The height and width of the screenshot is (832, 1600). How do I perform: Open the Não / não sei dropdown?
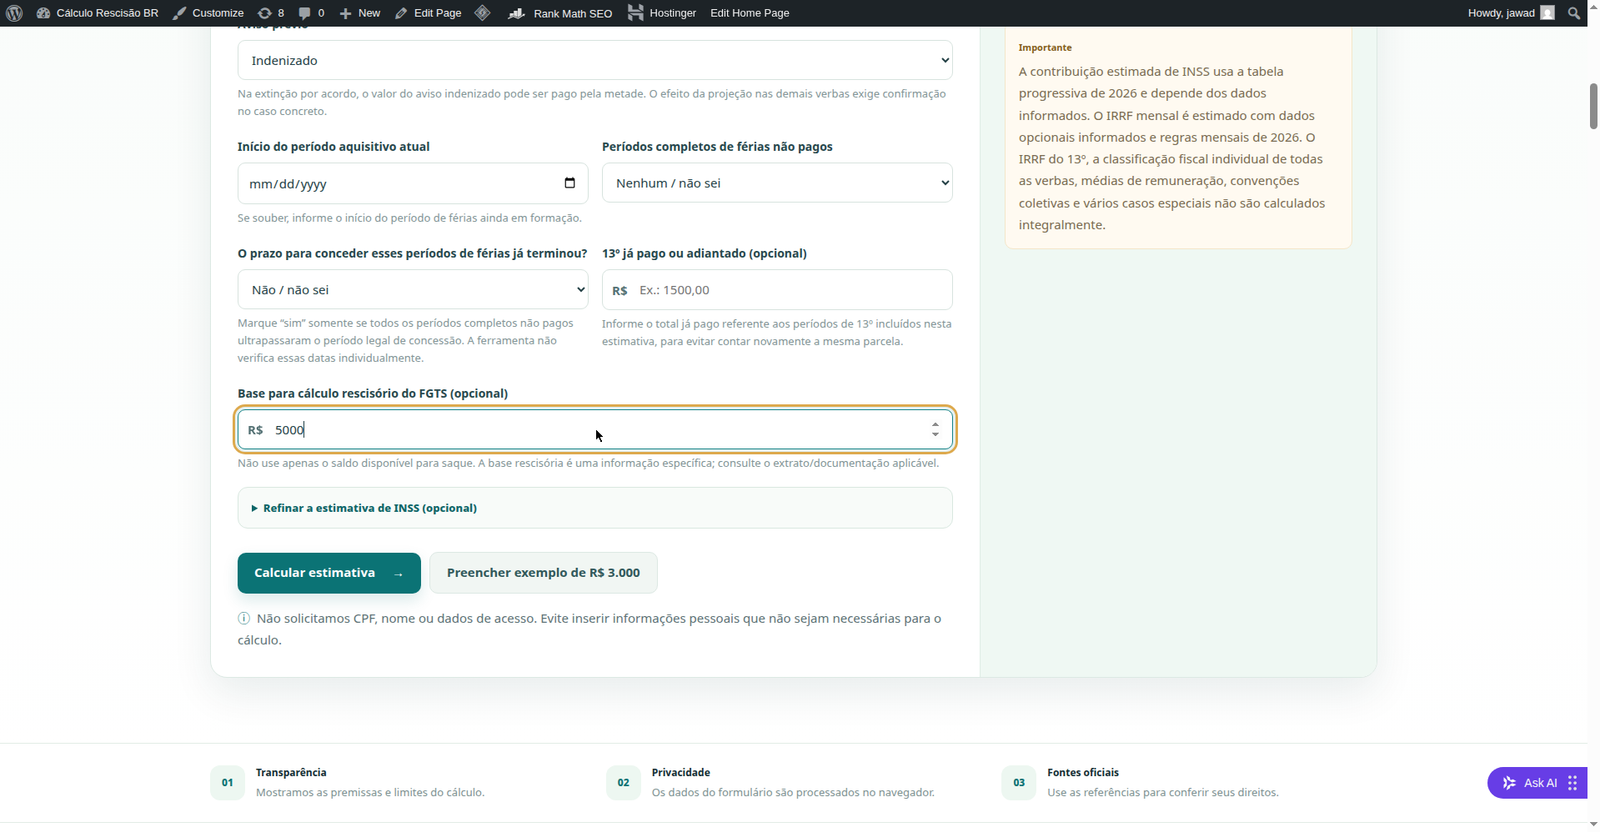pos(413,290)
